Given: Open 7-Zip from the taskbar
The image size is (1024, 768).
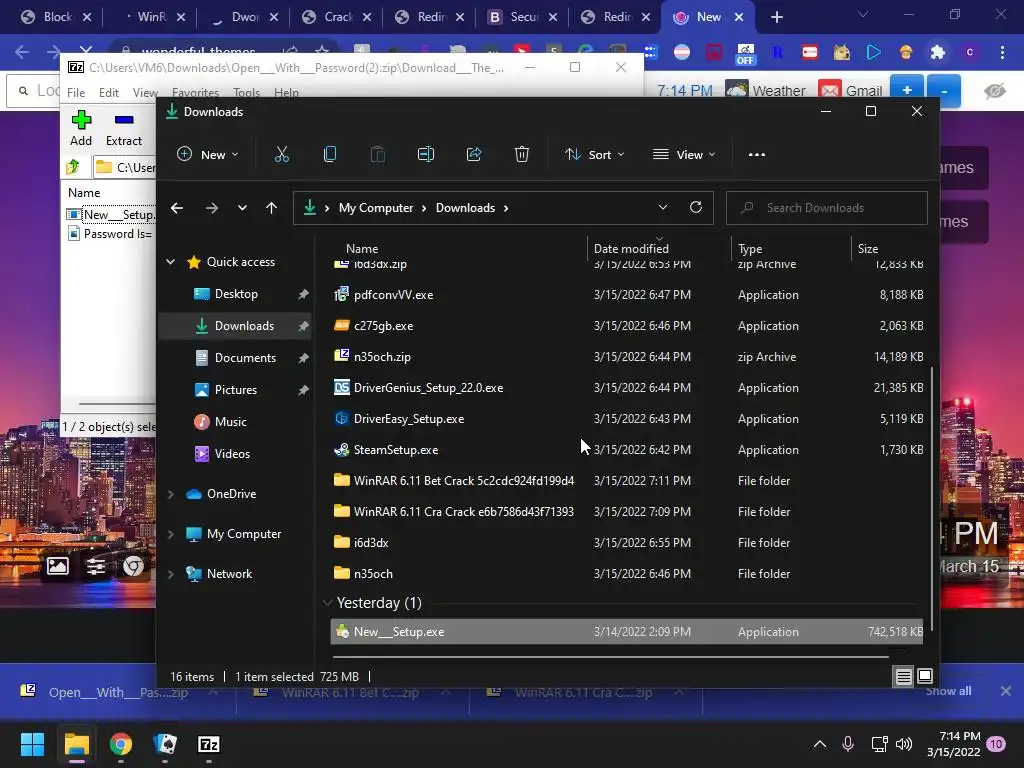Looking at the screenshot, I should tap(209, 744).
